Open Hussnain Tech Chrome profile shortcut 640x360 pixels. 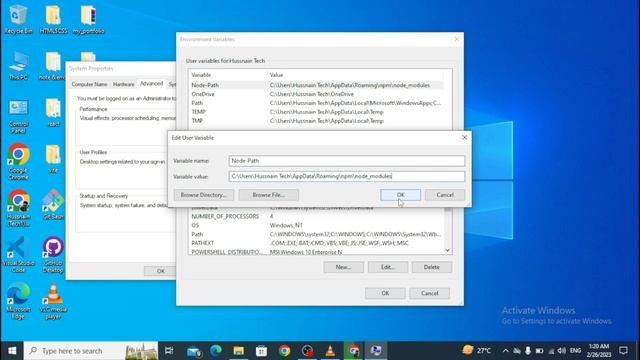click(x=18, y=208)
